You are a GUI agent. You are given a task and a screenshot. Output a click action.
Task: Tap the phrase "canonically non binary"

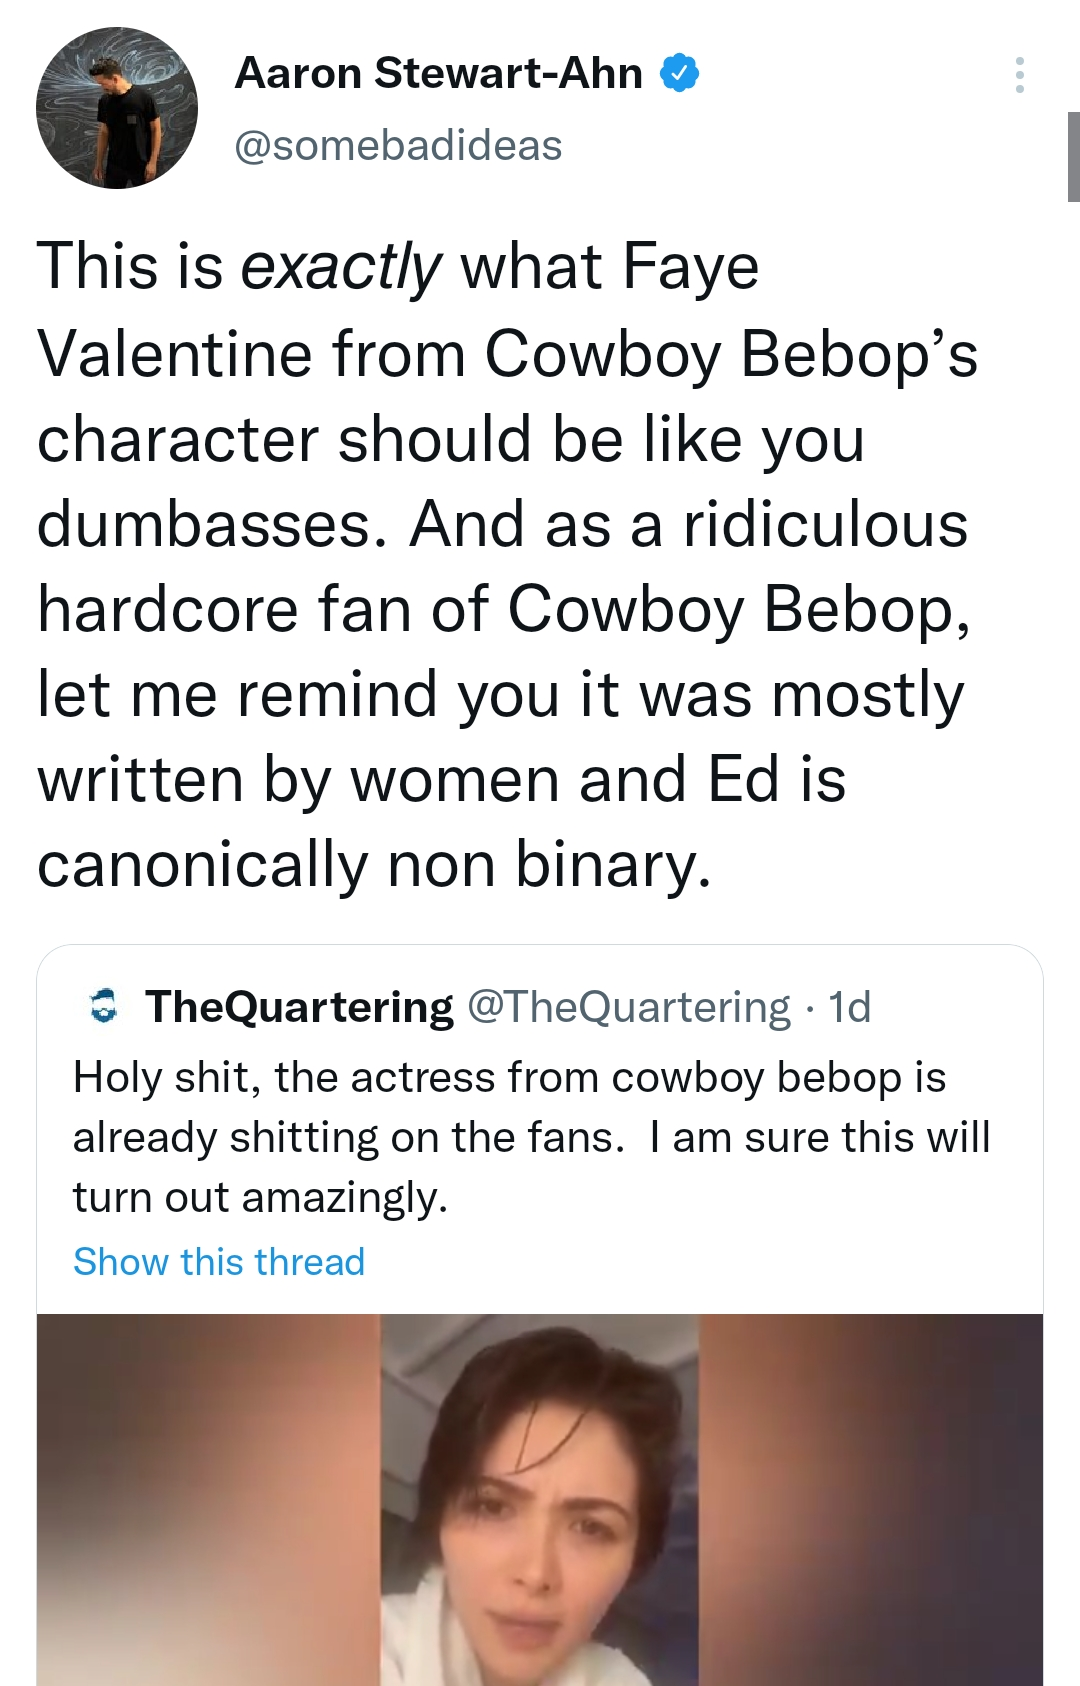pos(373,865)
